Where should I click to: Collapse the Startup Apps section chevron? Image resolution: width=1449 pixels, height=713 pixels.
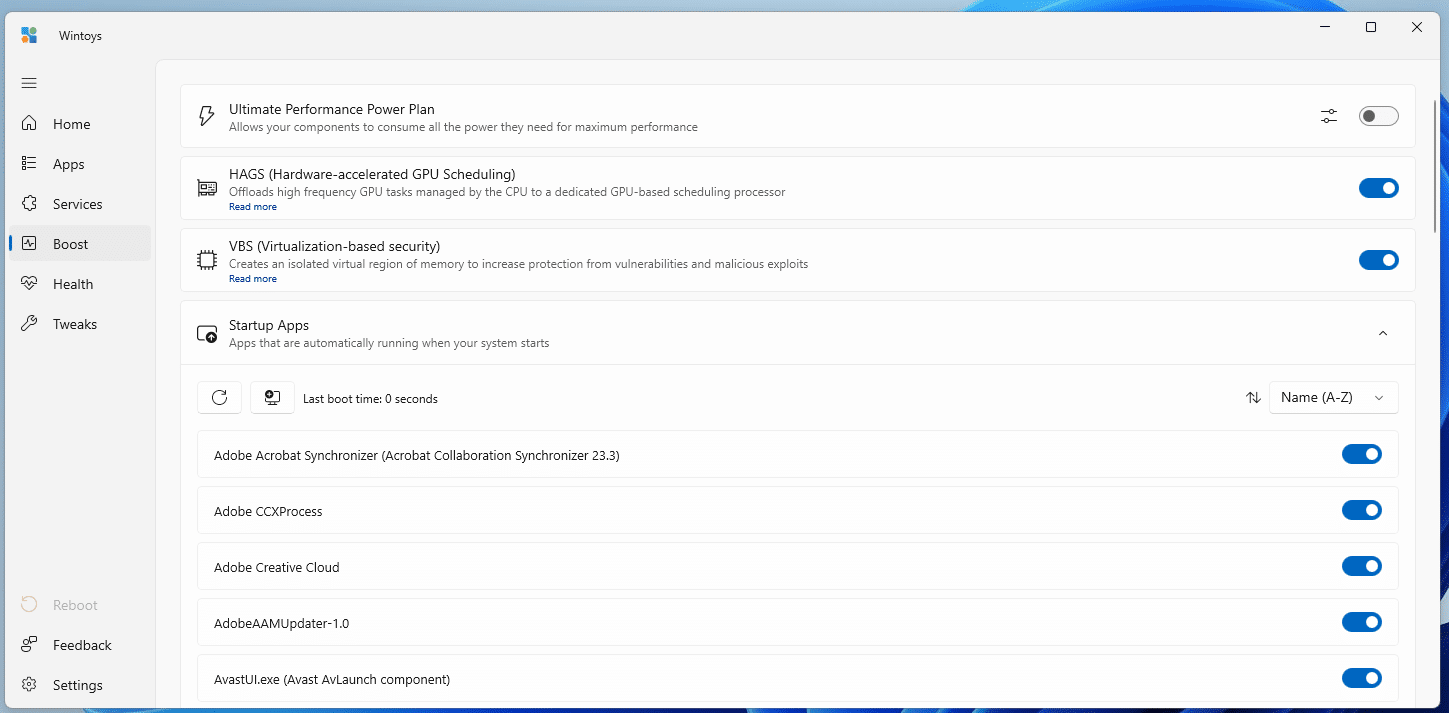(1383, 333)
